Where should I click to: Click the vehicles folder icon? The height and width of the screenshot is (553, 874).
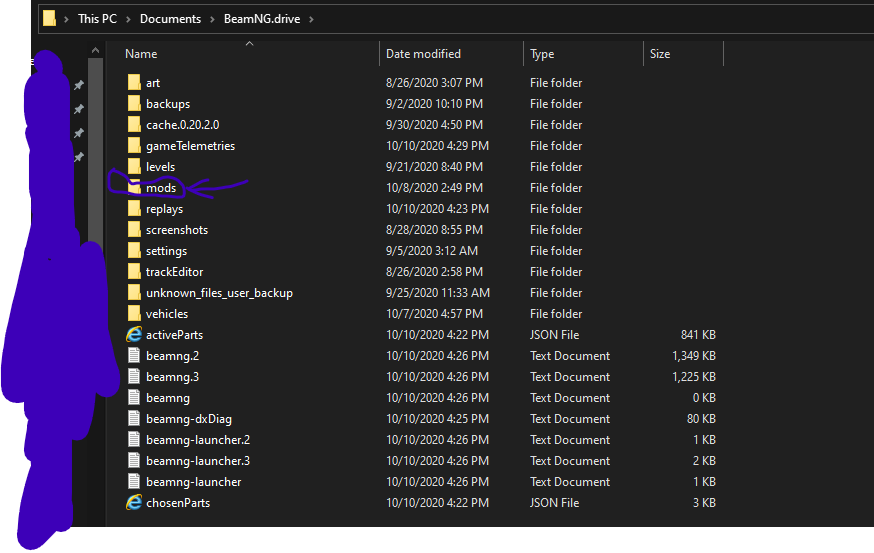[134, 313]
